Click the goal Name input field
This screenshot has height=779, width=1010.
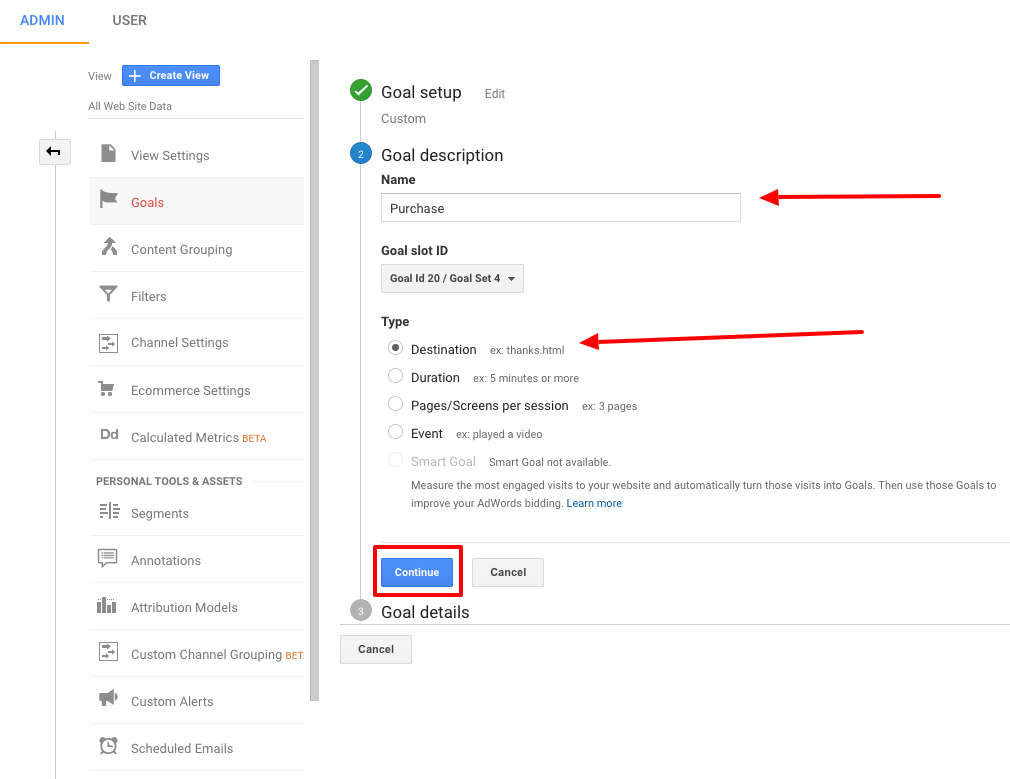(560, 207)
